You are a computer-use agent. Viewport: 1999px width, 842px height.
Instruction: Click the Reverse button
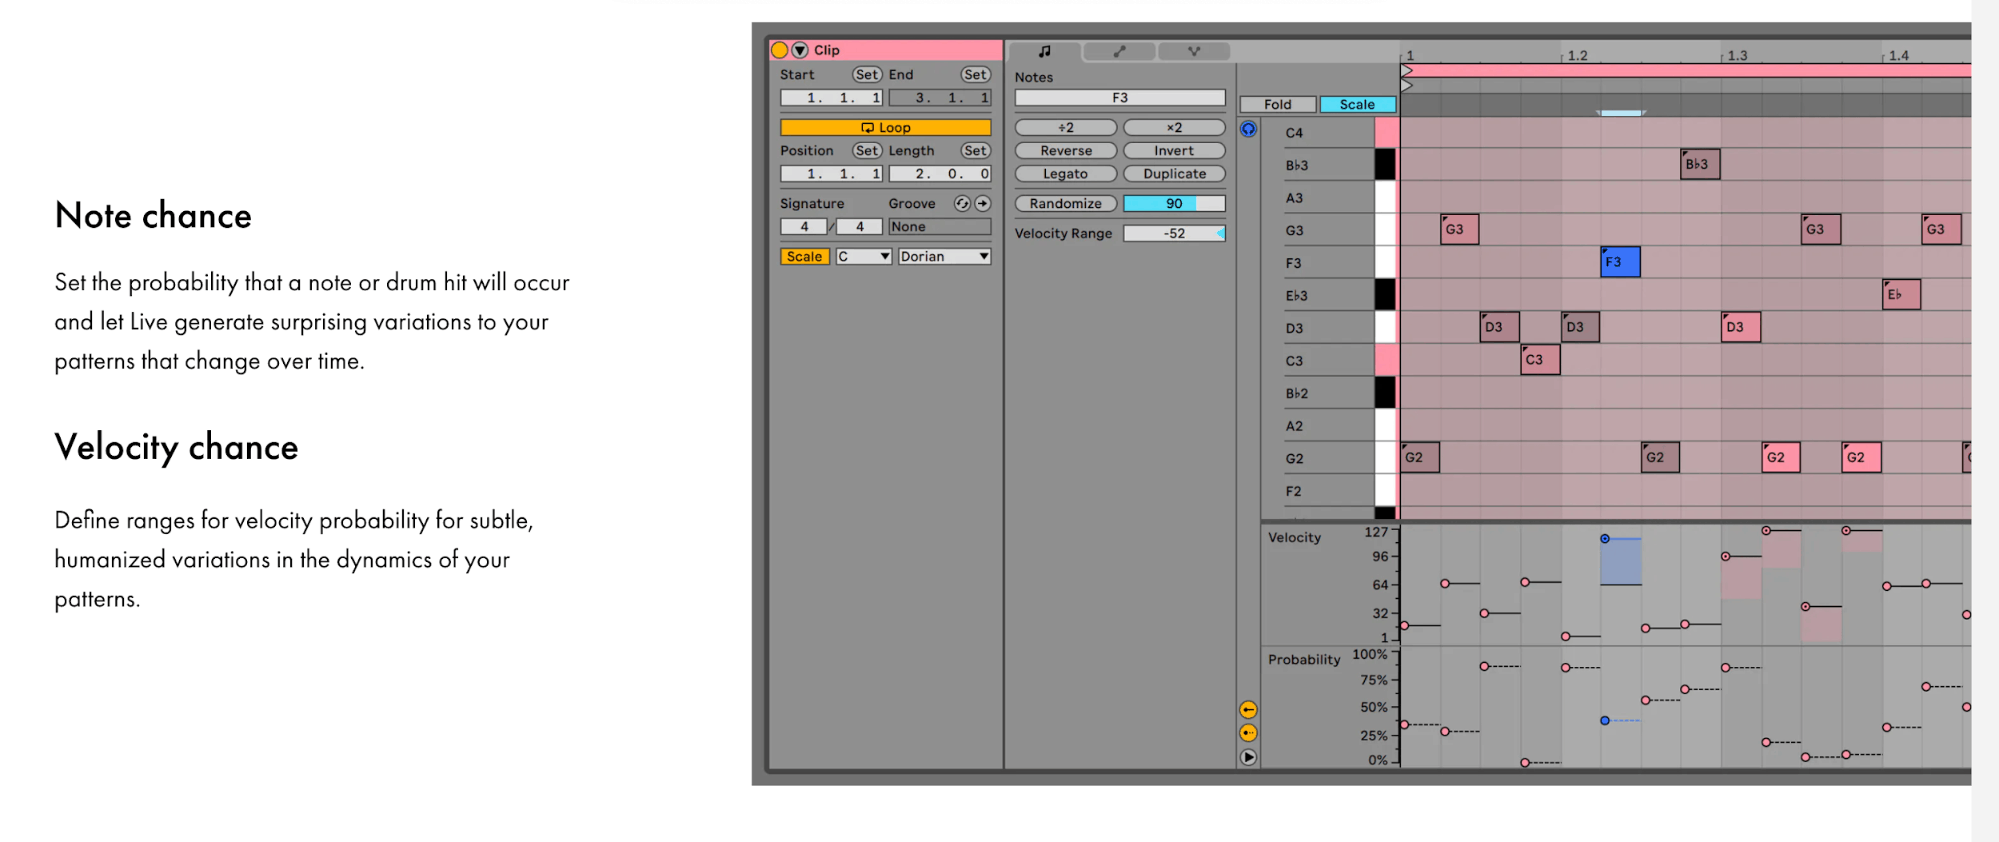[x=1066, y=151]
